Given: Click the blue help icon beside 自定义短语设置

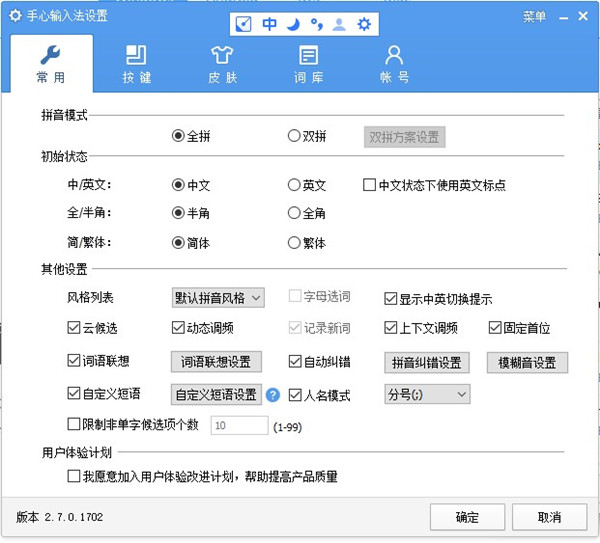Looking at the screenshot, I should 273,395.
